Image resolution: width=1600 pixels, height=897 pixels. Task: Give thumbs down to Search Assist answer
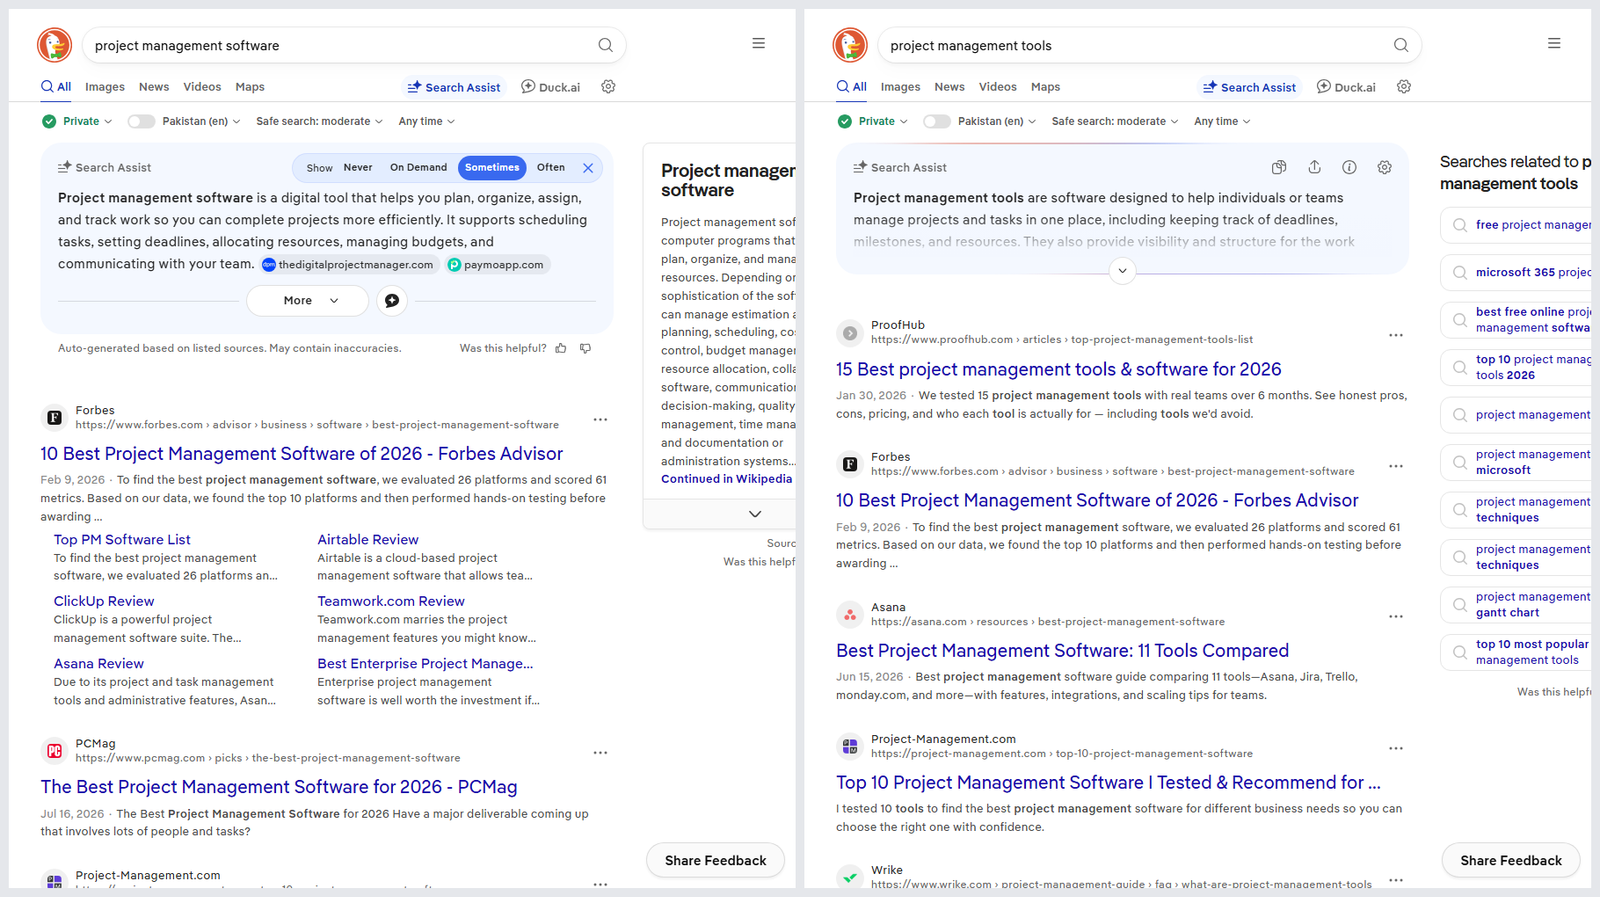click(x=586, y=348)
